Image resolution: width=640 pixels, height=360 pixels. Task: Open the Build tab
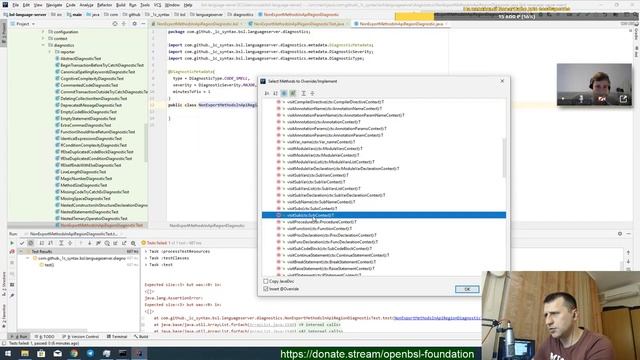(x=141, y=337)
